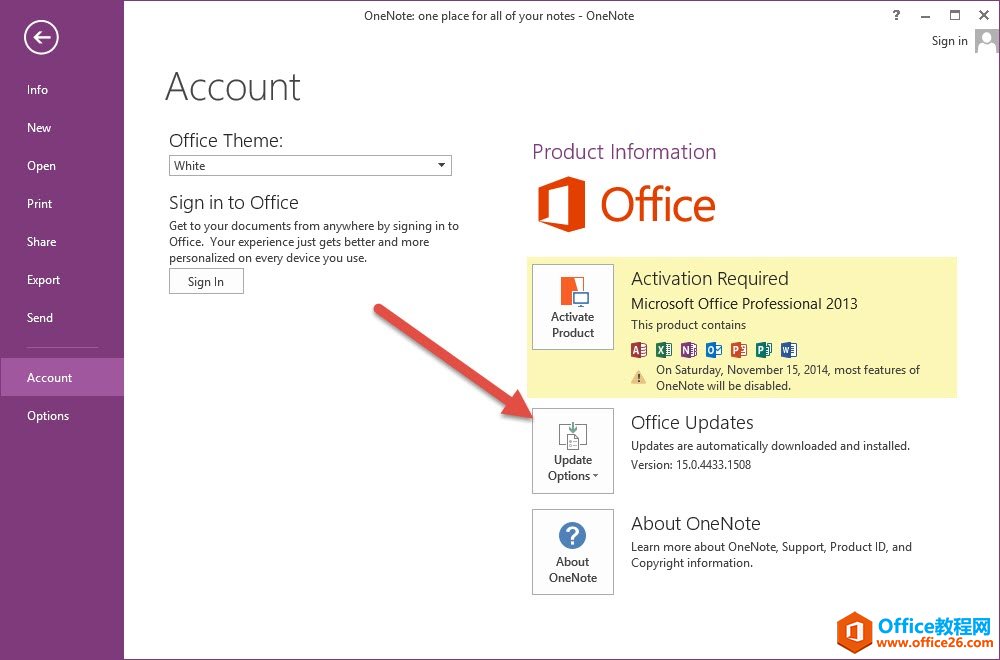The height and width of the screenshot is (660, 1000).
Task: Minimize the OneNote window
Action: [925, 16]
